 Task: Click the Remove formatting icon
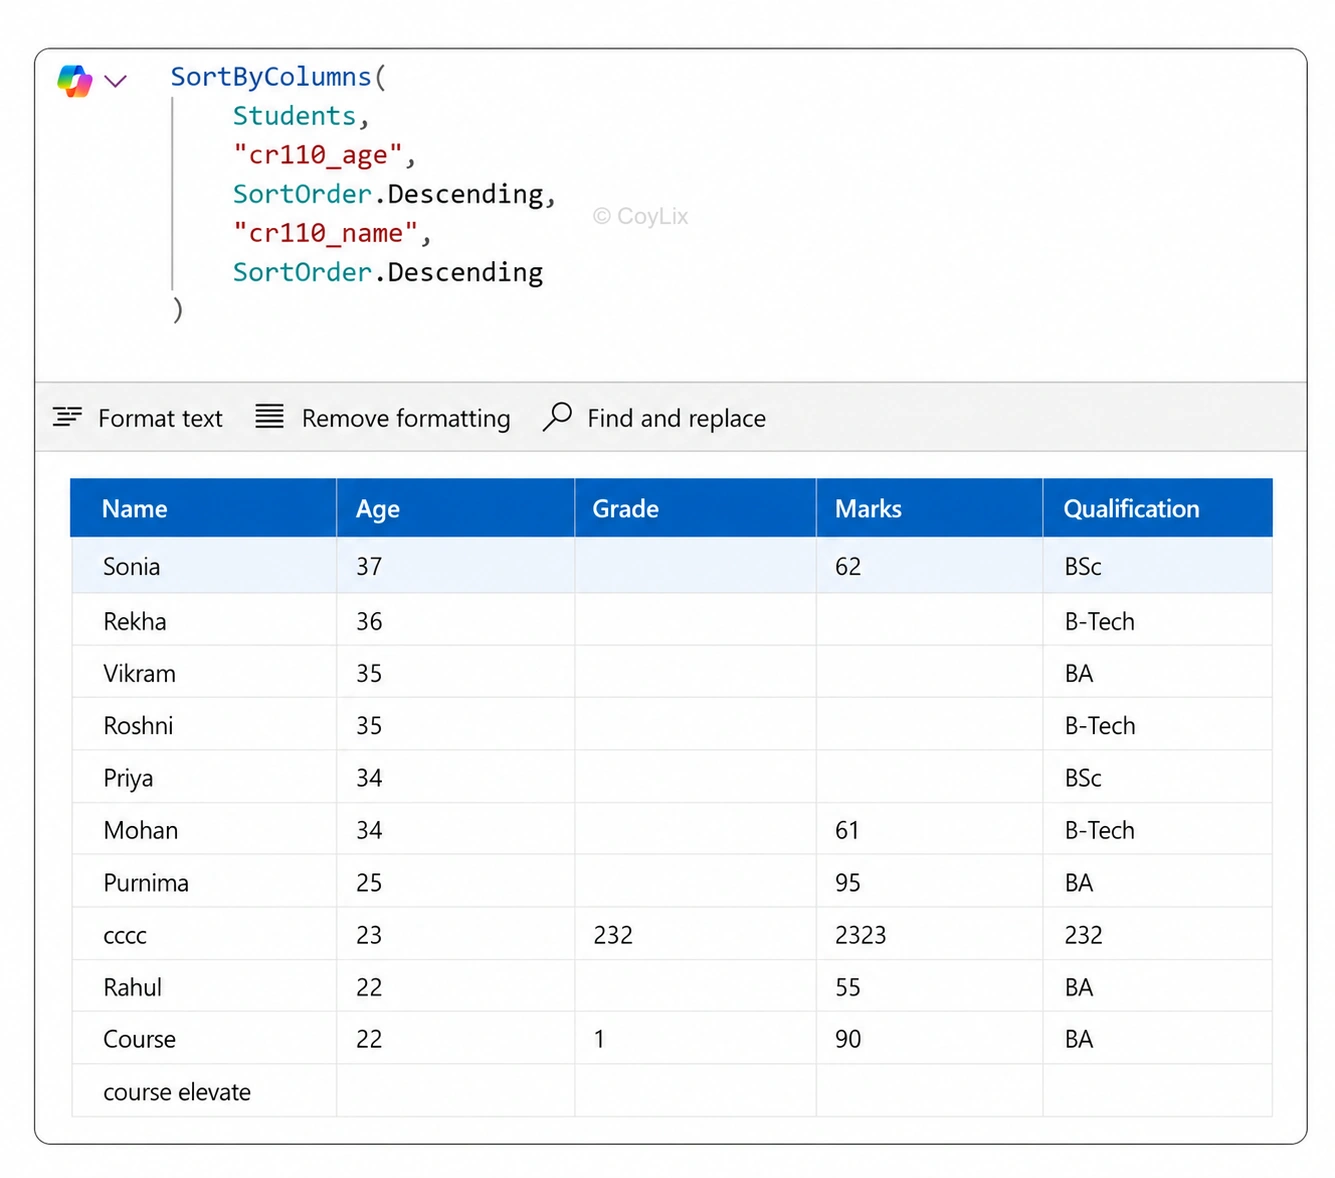[x=269, y=416]
